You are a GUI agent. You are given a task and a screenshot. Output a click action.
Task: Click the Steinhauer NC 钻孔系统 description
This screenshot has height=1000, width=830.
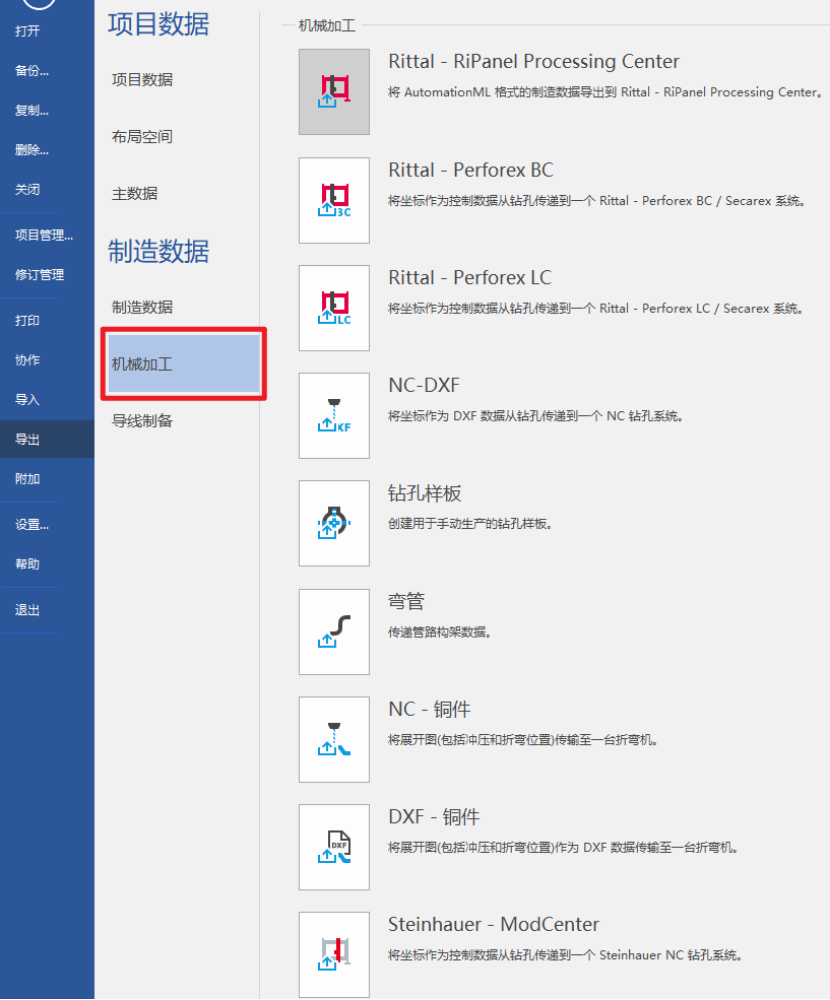point(565,955)
